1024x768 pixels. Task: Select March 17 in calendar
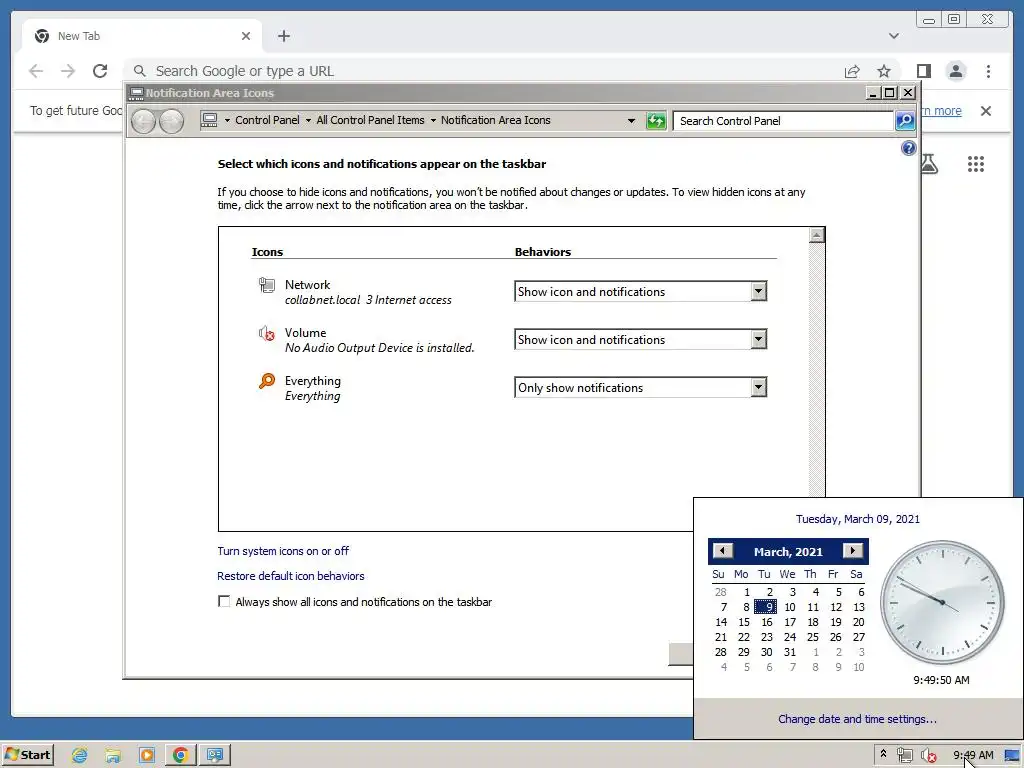point(790,622)
